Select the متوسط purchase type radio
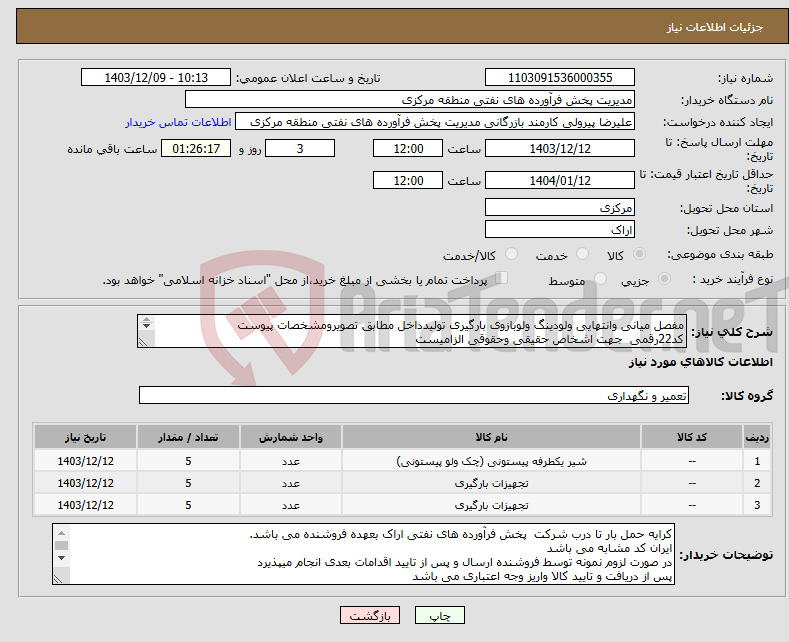This screenshot has height=642, width=789. tap(600, 279)
